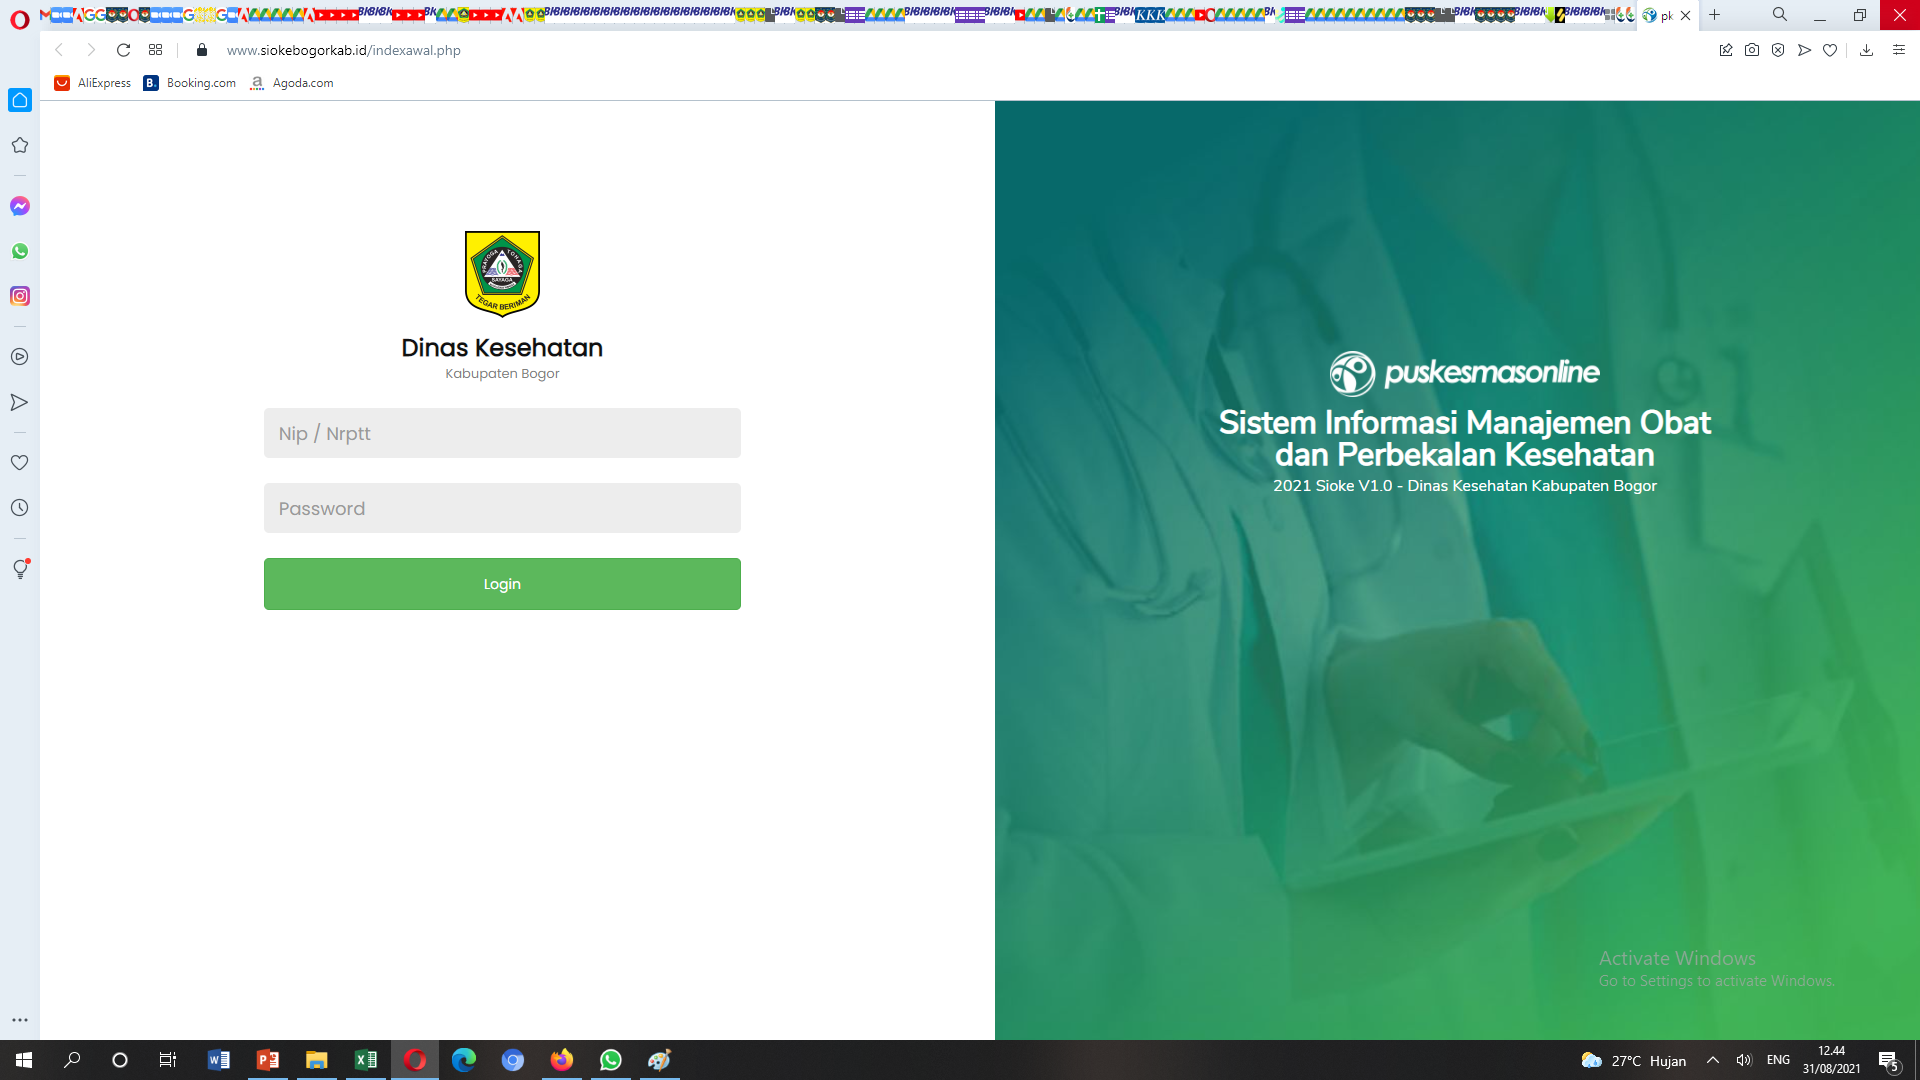
Task: Click the siokebogorkab.id address bar URL
Action: coord(343,50)
